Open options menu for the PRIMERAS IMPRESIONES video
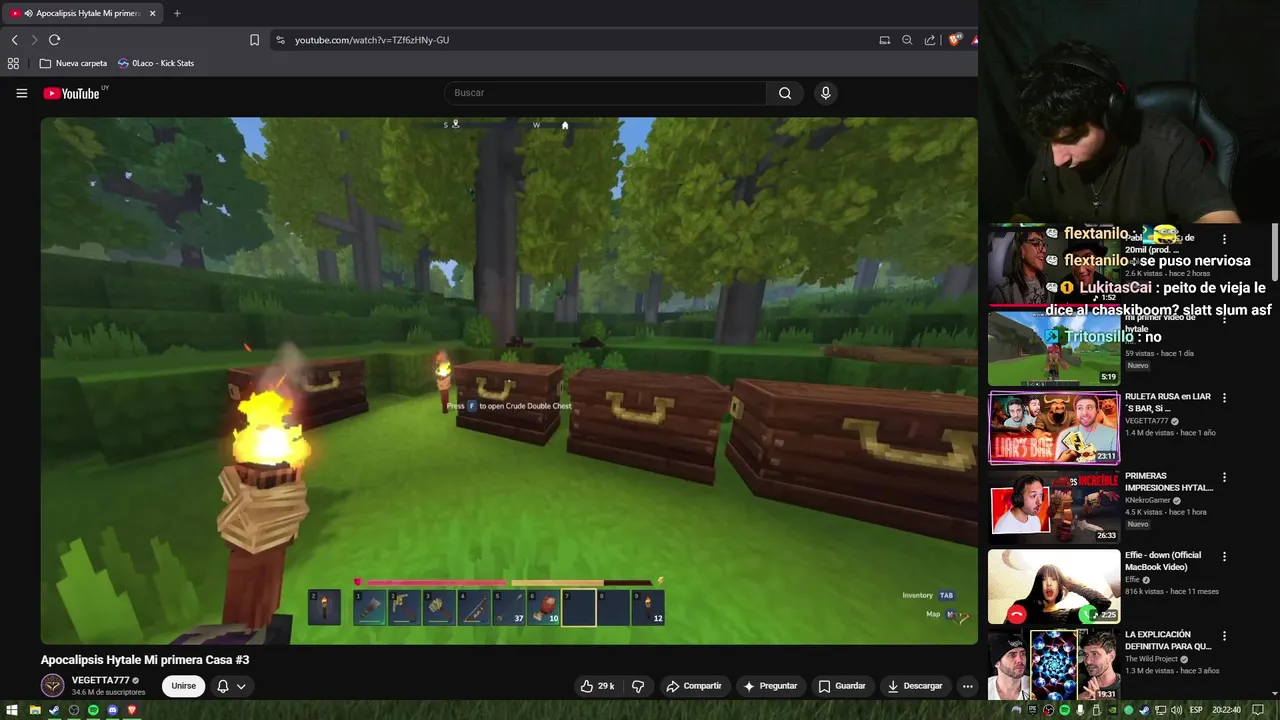The image size is (1280, 720). [x=1224, y=477]
